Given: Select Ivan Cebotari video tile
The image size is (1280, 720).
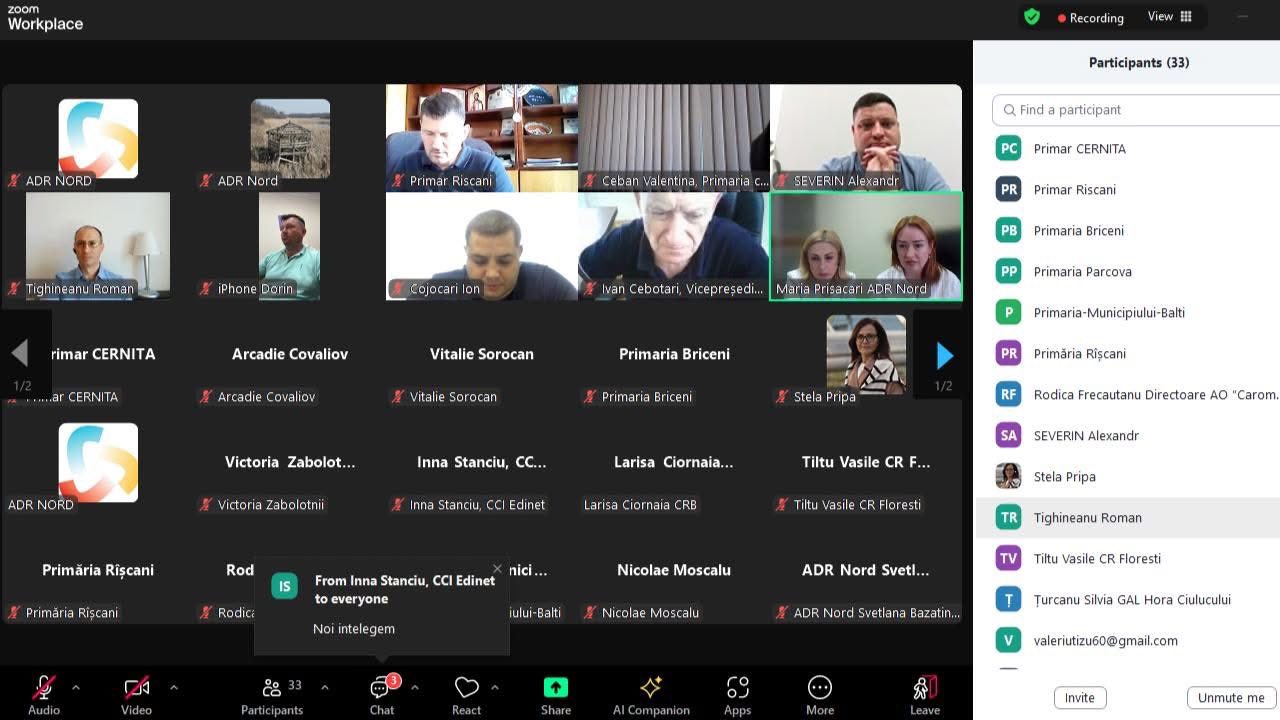Looking at the screenshot, I should tap(674, 246).
